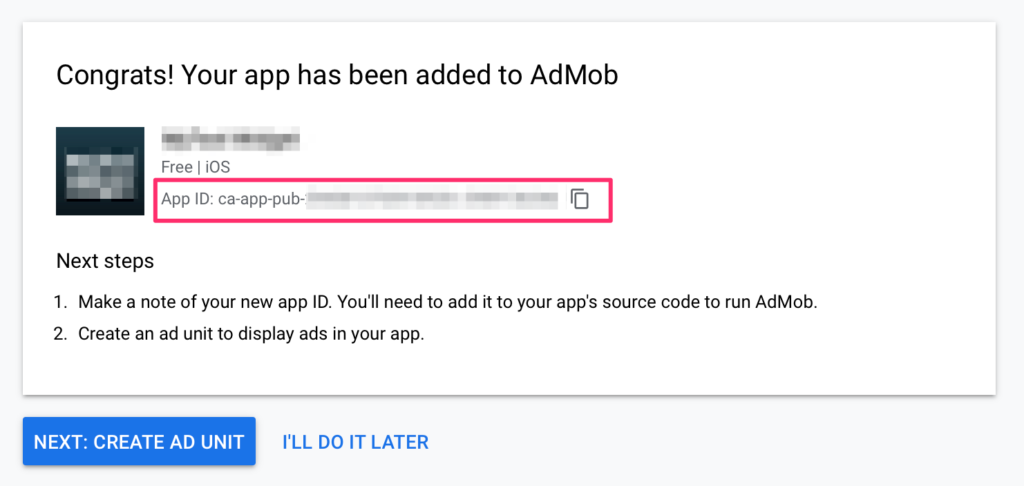Click NEXT: CREATE AD UNIT button
1024x486 pixels.
click(x=139, y=442)
